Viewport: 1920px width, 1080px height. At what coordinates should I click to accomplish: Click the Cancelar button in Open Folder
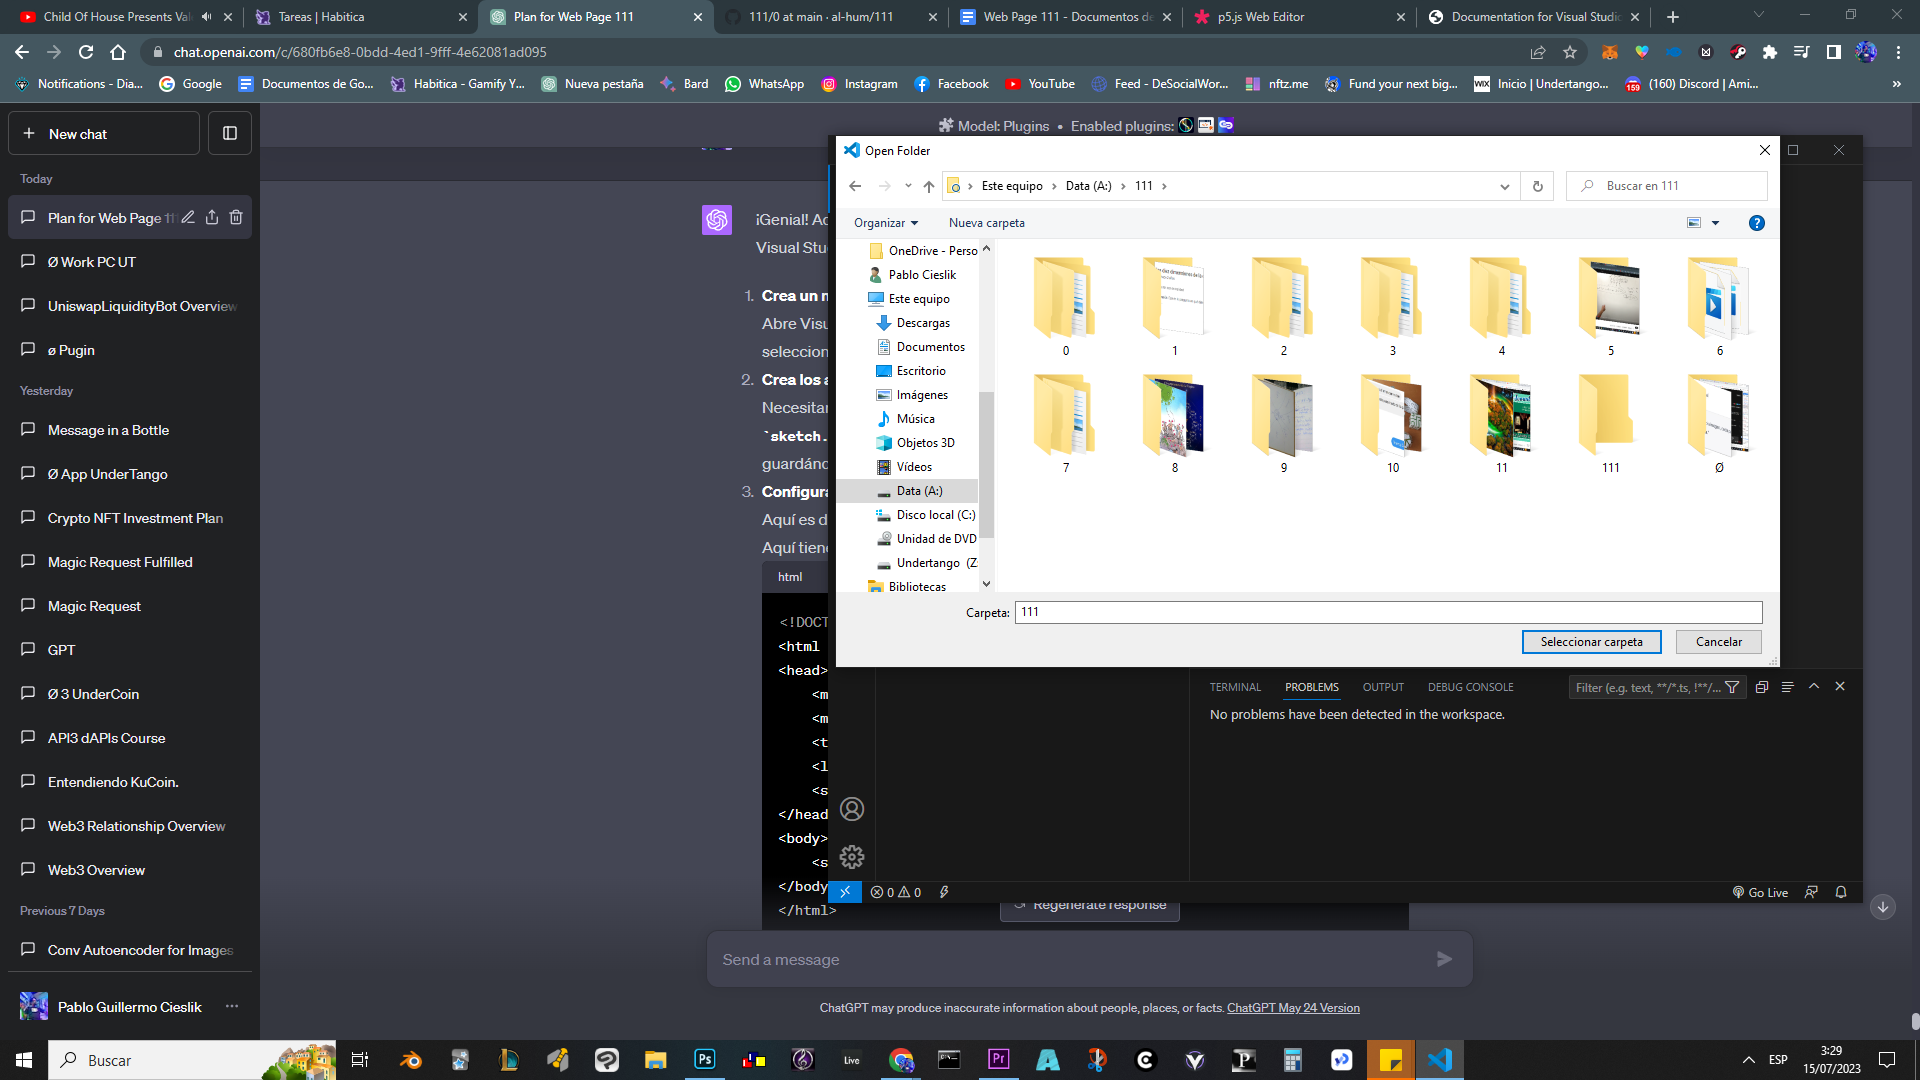(1718, 642)
